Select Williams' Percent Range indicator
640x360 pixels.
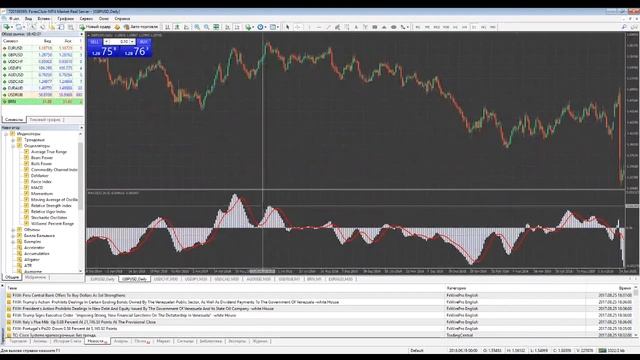[52, 224]
